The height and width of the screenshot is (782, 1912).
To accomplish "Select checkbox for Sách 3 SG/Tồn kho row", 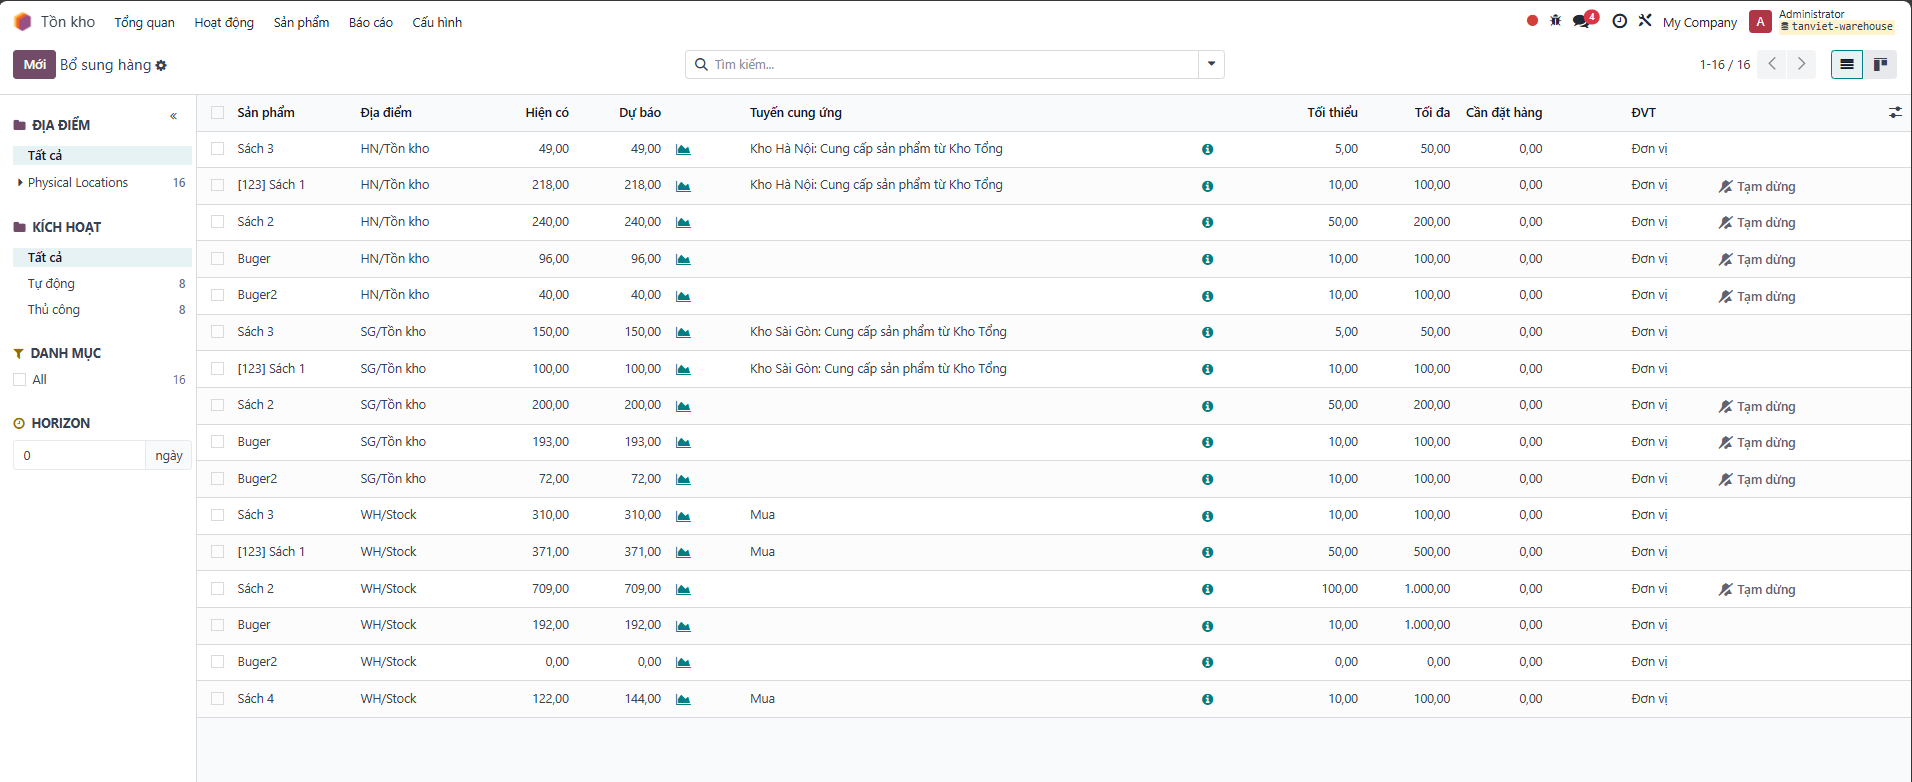I will click(x=217, y=332).
